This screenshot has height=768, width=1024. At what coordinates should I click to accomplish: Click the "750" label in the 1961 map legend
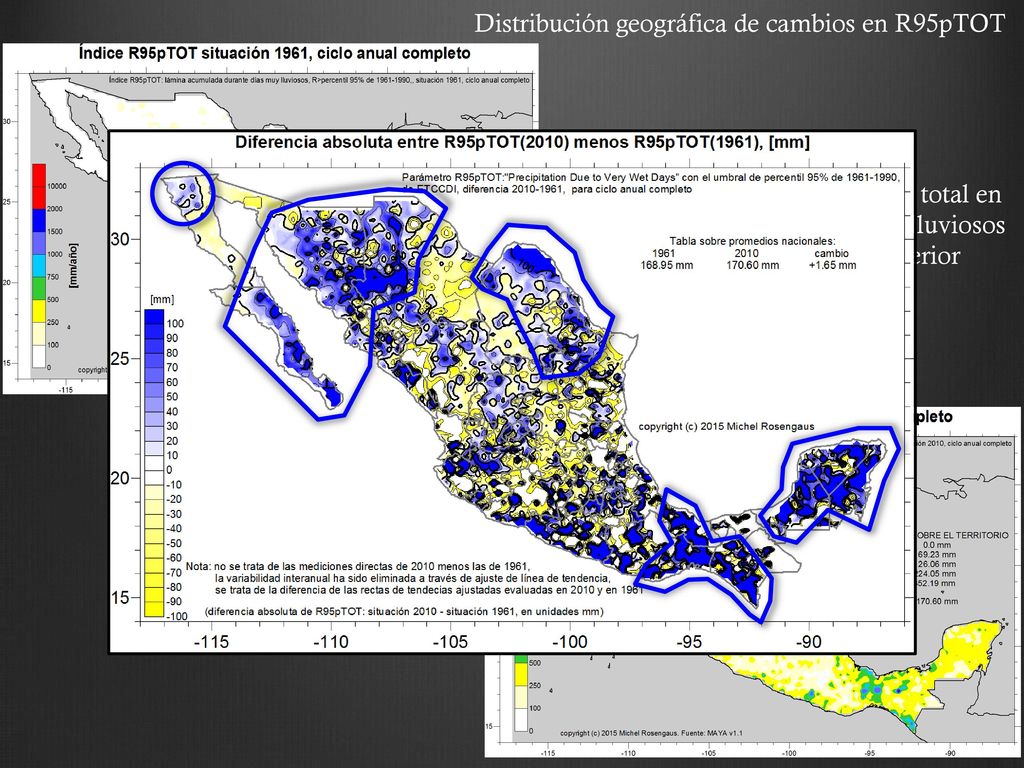pos(53,277)
